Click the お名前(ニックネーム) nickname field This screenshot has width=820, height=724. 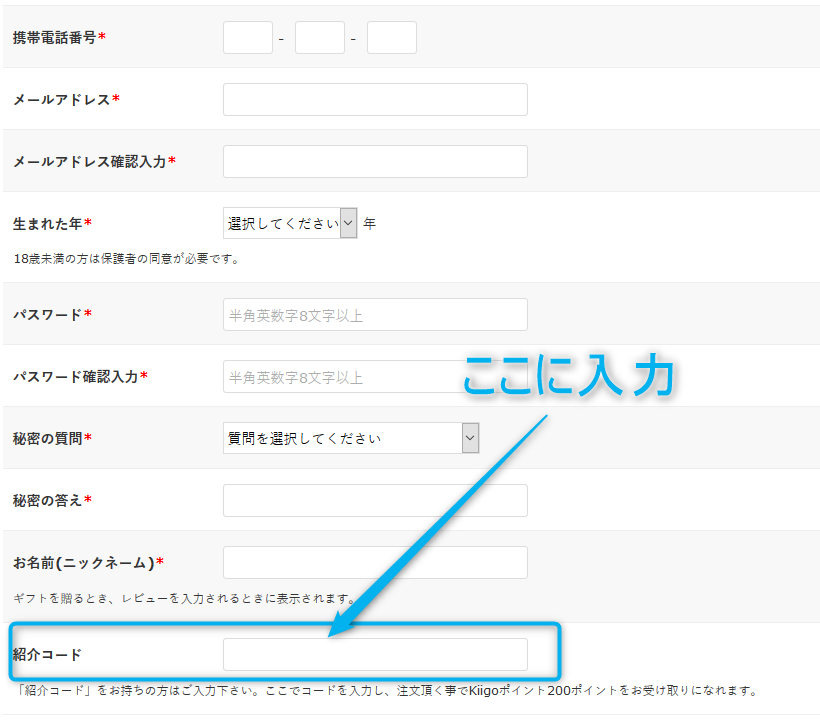[375, 562]
